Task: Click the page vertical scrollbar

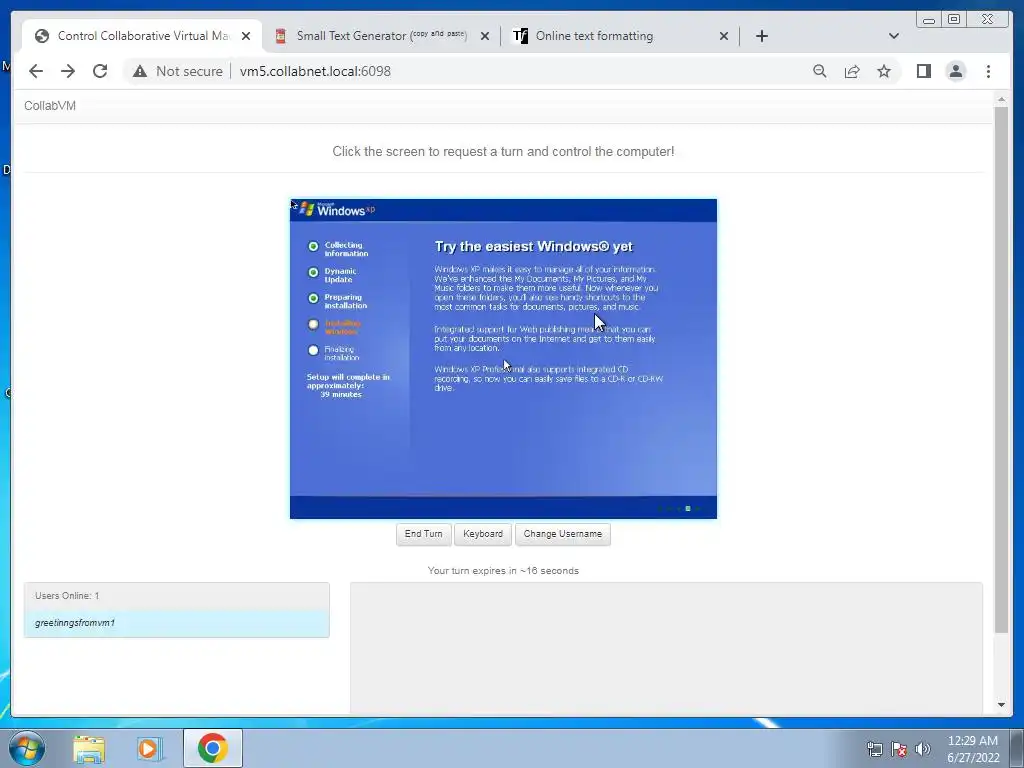Action: (x=1001, y=369)
